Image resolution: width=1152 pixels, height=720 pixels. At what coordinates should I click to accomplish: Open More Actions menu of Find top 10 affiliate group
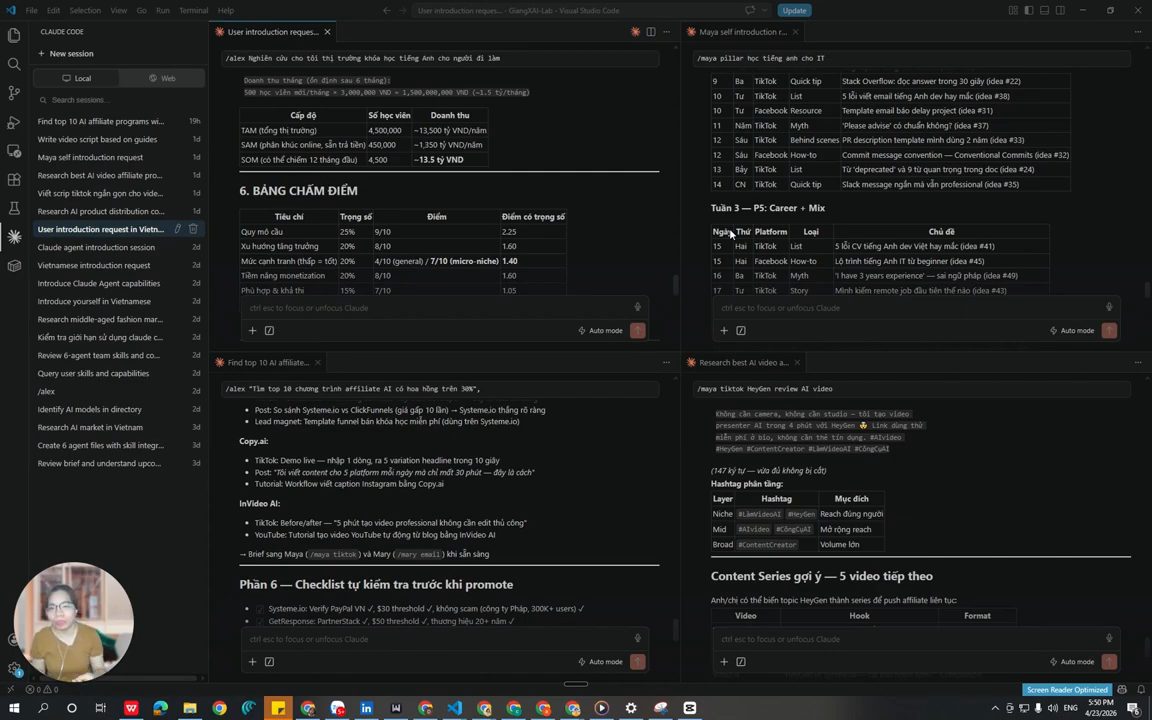[666, 362]
